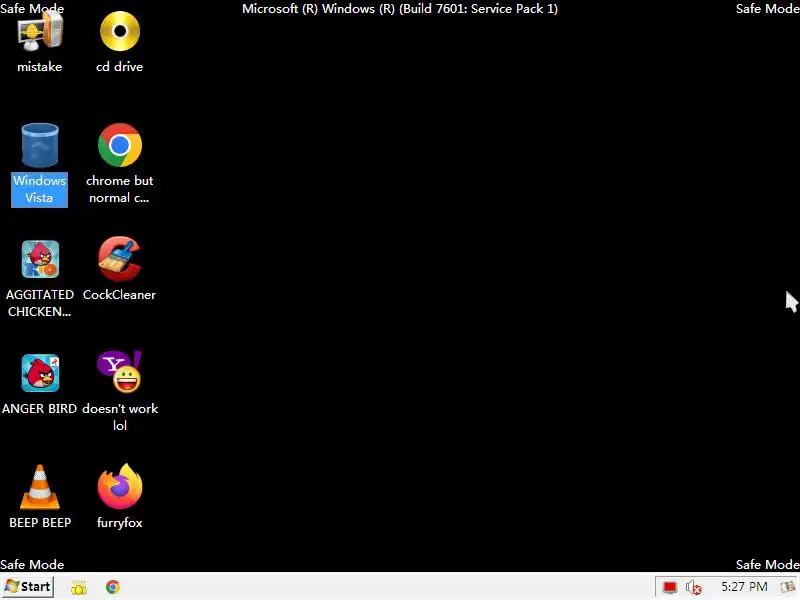
Task: Click the red monitor tray icon
Action: click(x=670, y=588)
